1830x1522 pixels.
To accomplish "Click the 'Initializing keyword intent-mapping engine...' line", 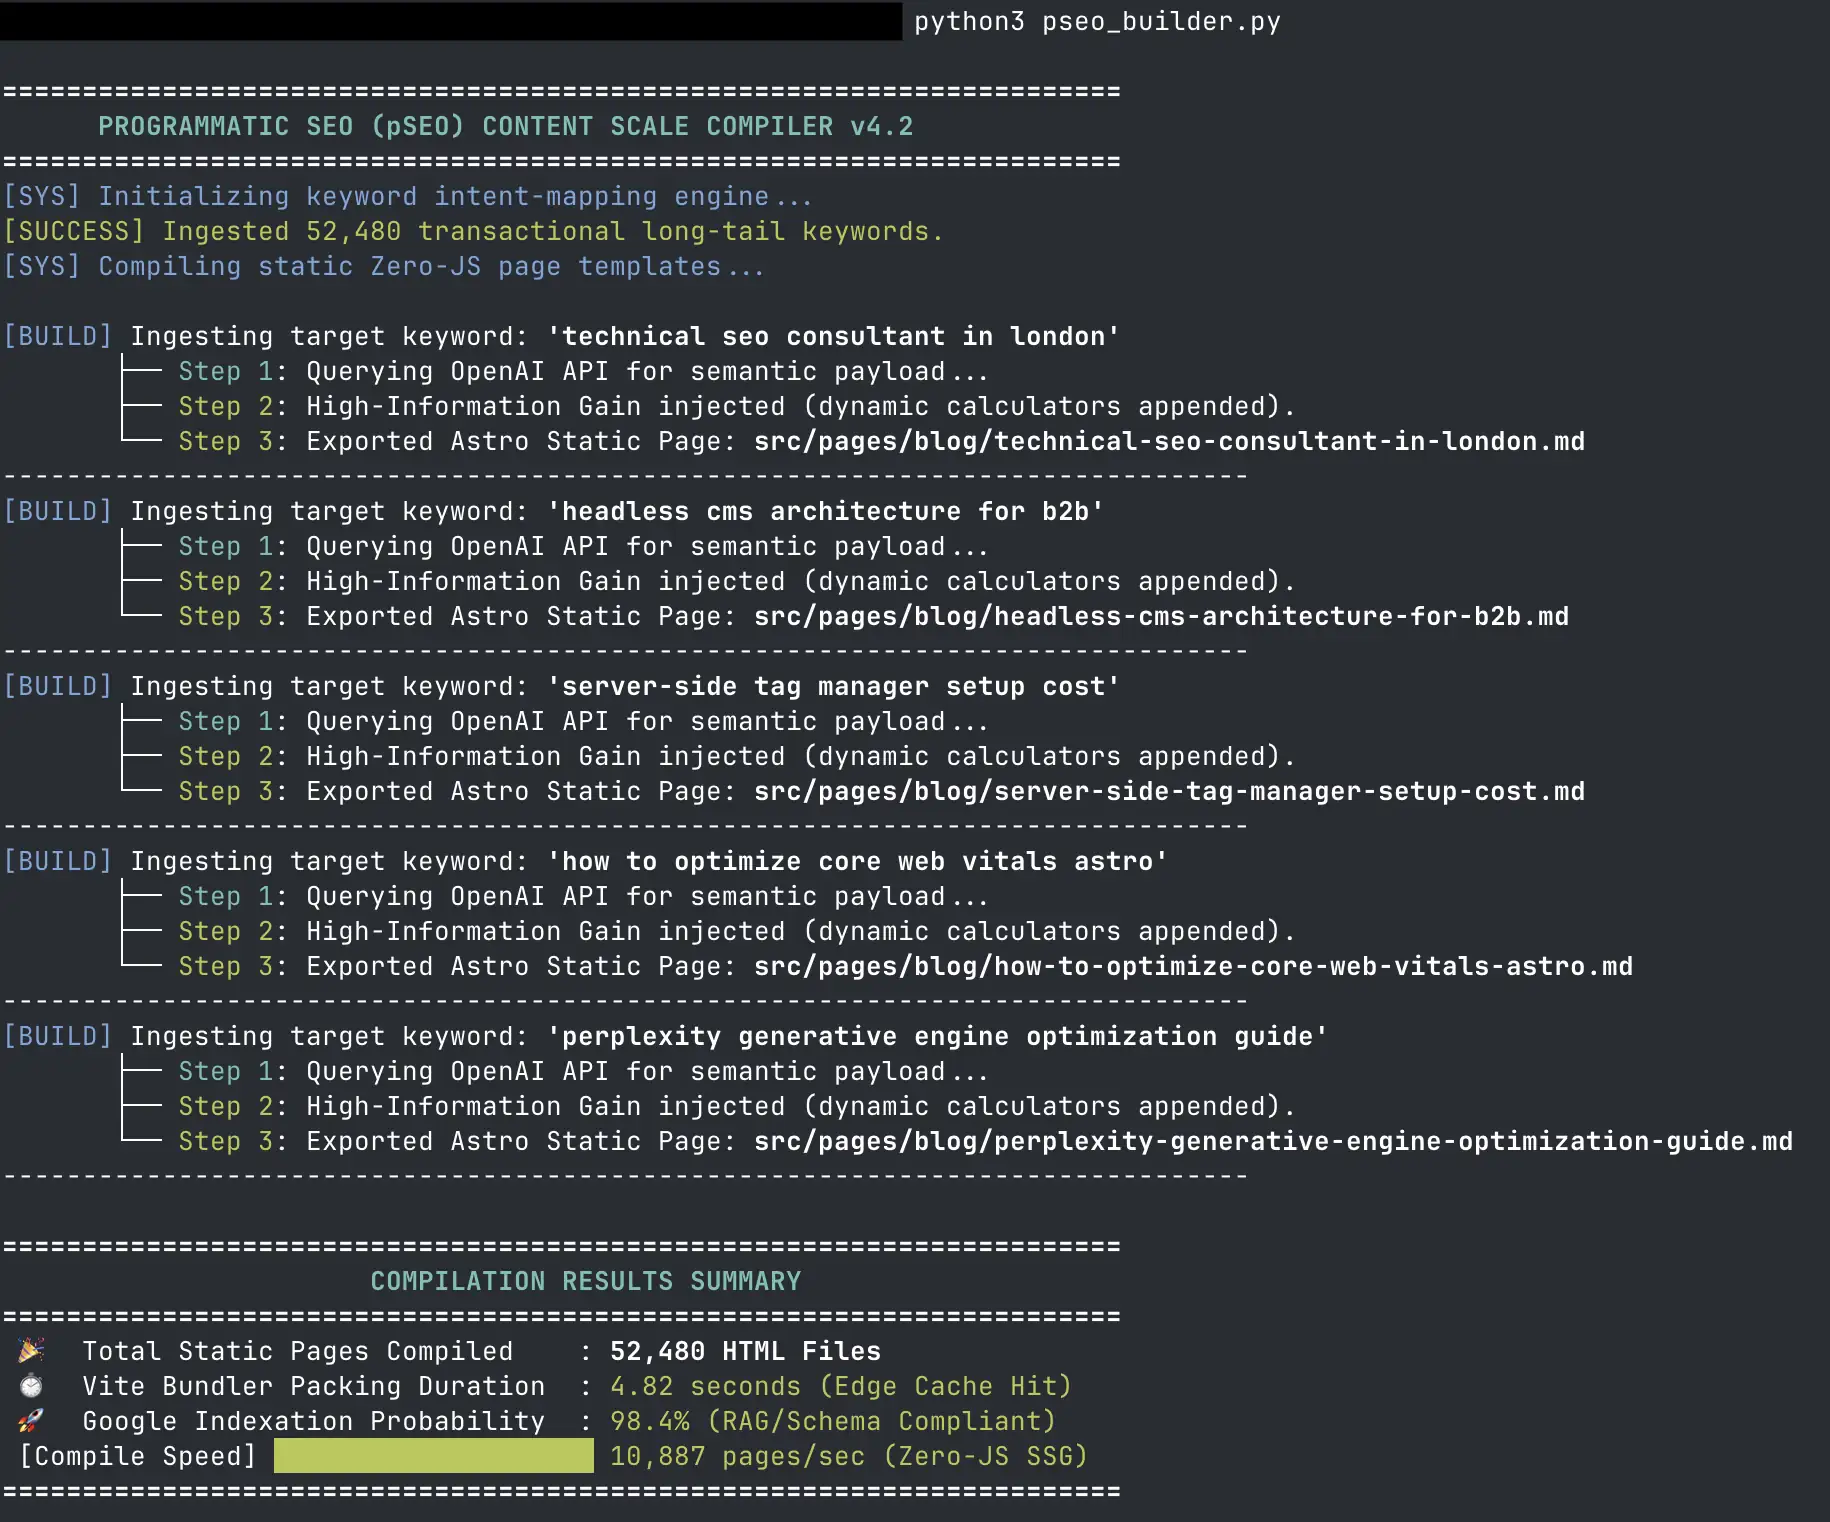I will click(455, 197).
